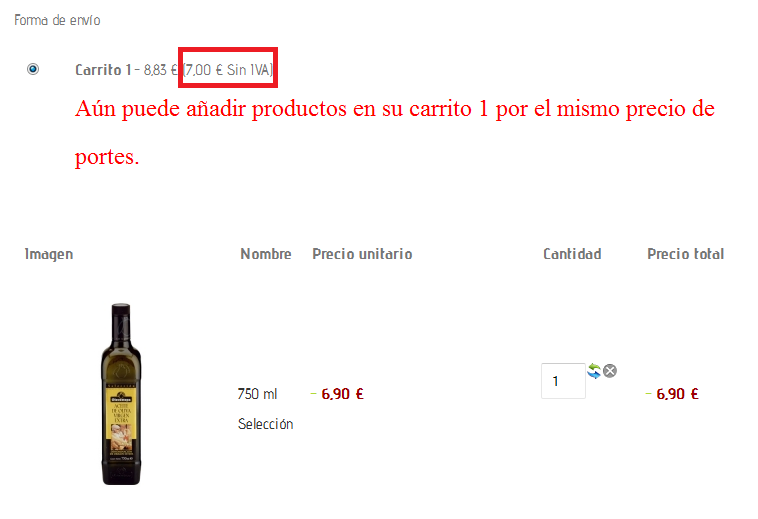Screen dimensions: 758x519
Task: Click the 750 ml product name
Action: [257, 394]
